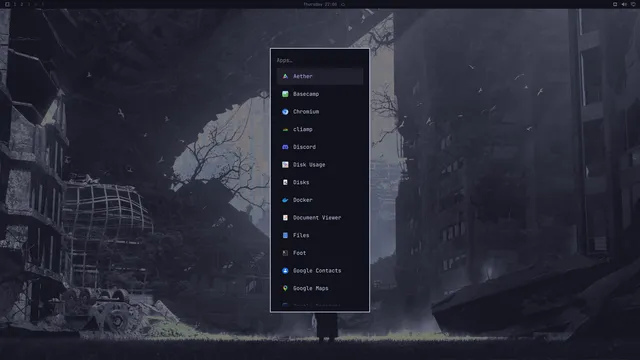640x360 pixels.
Task: Click the top-bar menu icon beside workspaces
Action: coord(7,4)
